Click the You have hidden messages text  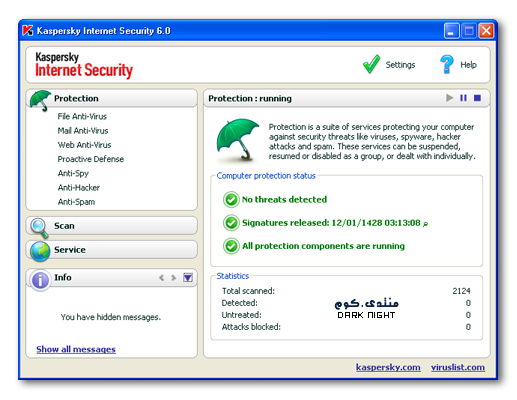pos(111,317)
